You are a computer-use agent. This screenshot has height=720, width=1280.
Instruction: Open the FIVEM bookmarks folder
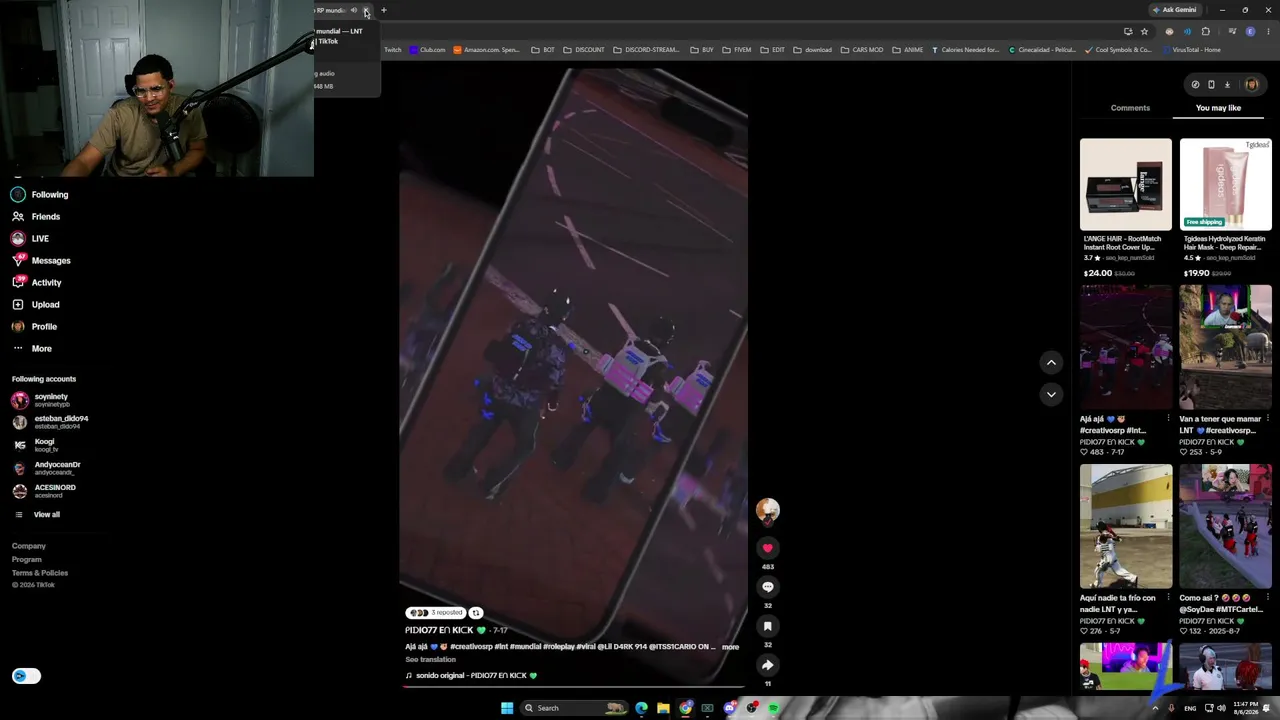pyautogui.click(x=737, y=50)
